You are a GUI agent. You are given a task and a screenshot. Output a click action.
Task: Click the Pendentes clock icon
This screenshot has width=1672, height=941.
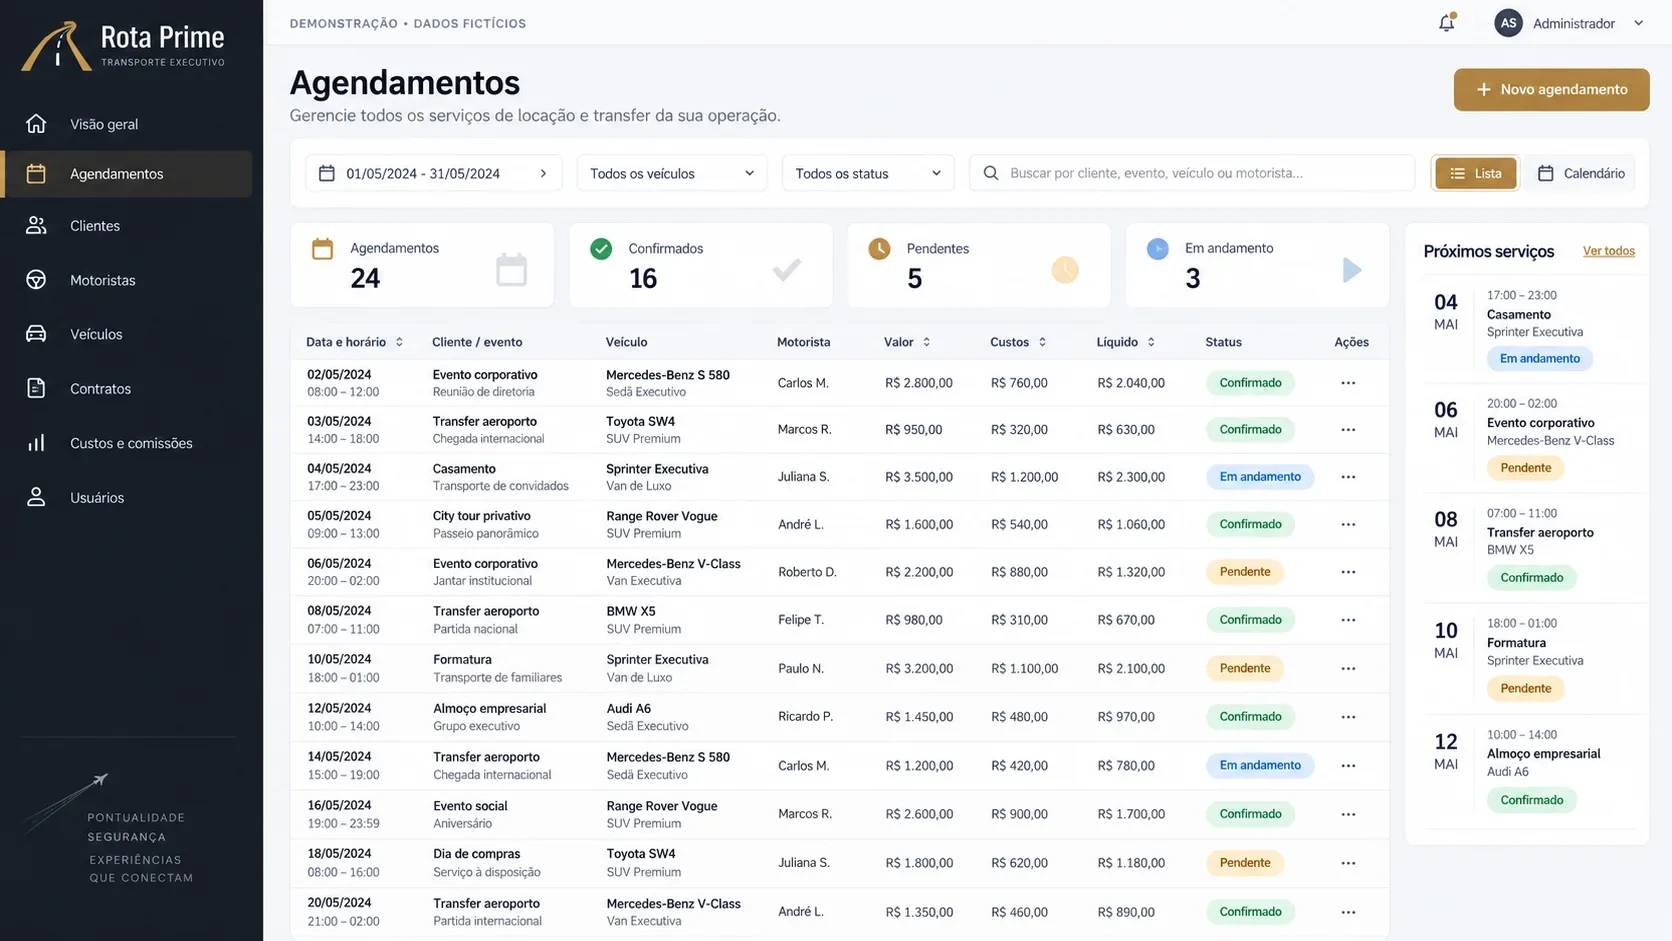coord(879,249)
